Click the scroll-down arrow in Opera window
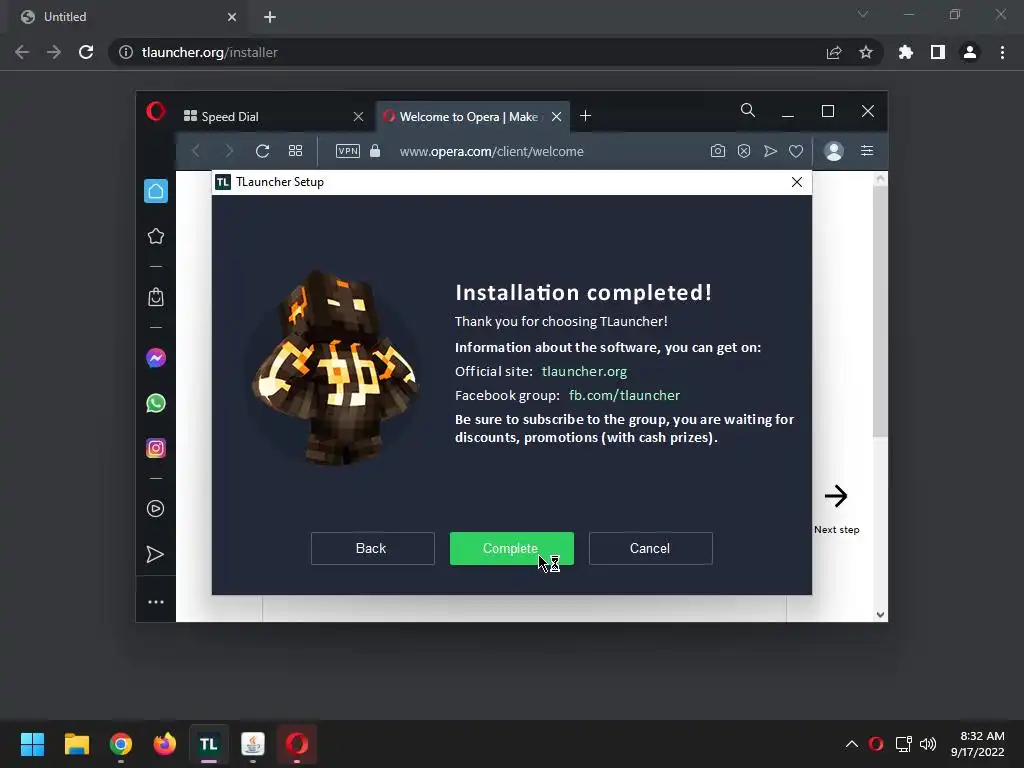Viewport: 1024px width, 768px height. (x=880, y=615)
